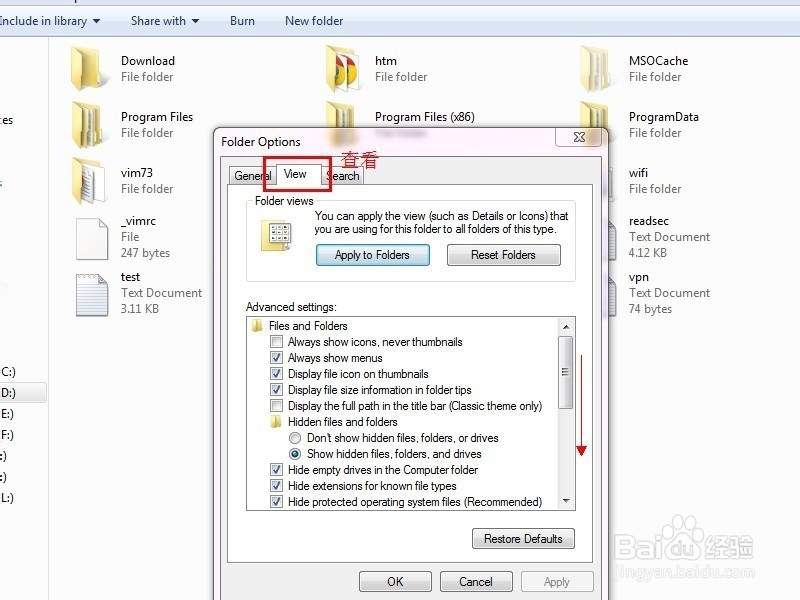Uncheck Hide extensions for known file types

(x=276, y=485)
